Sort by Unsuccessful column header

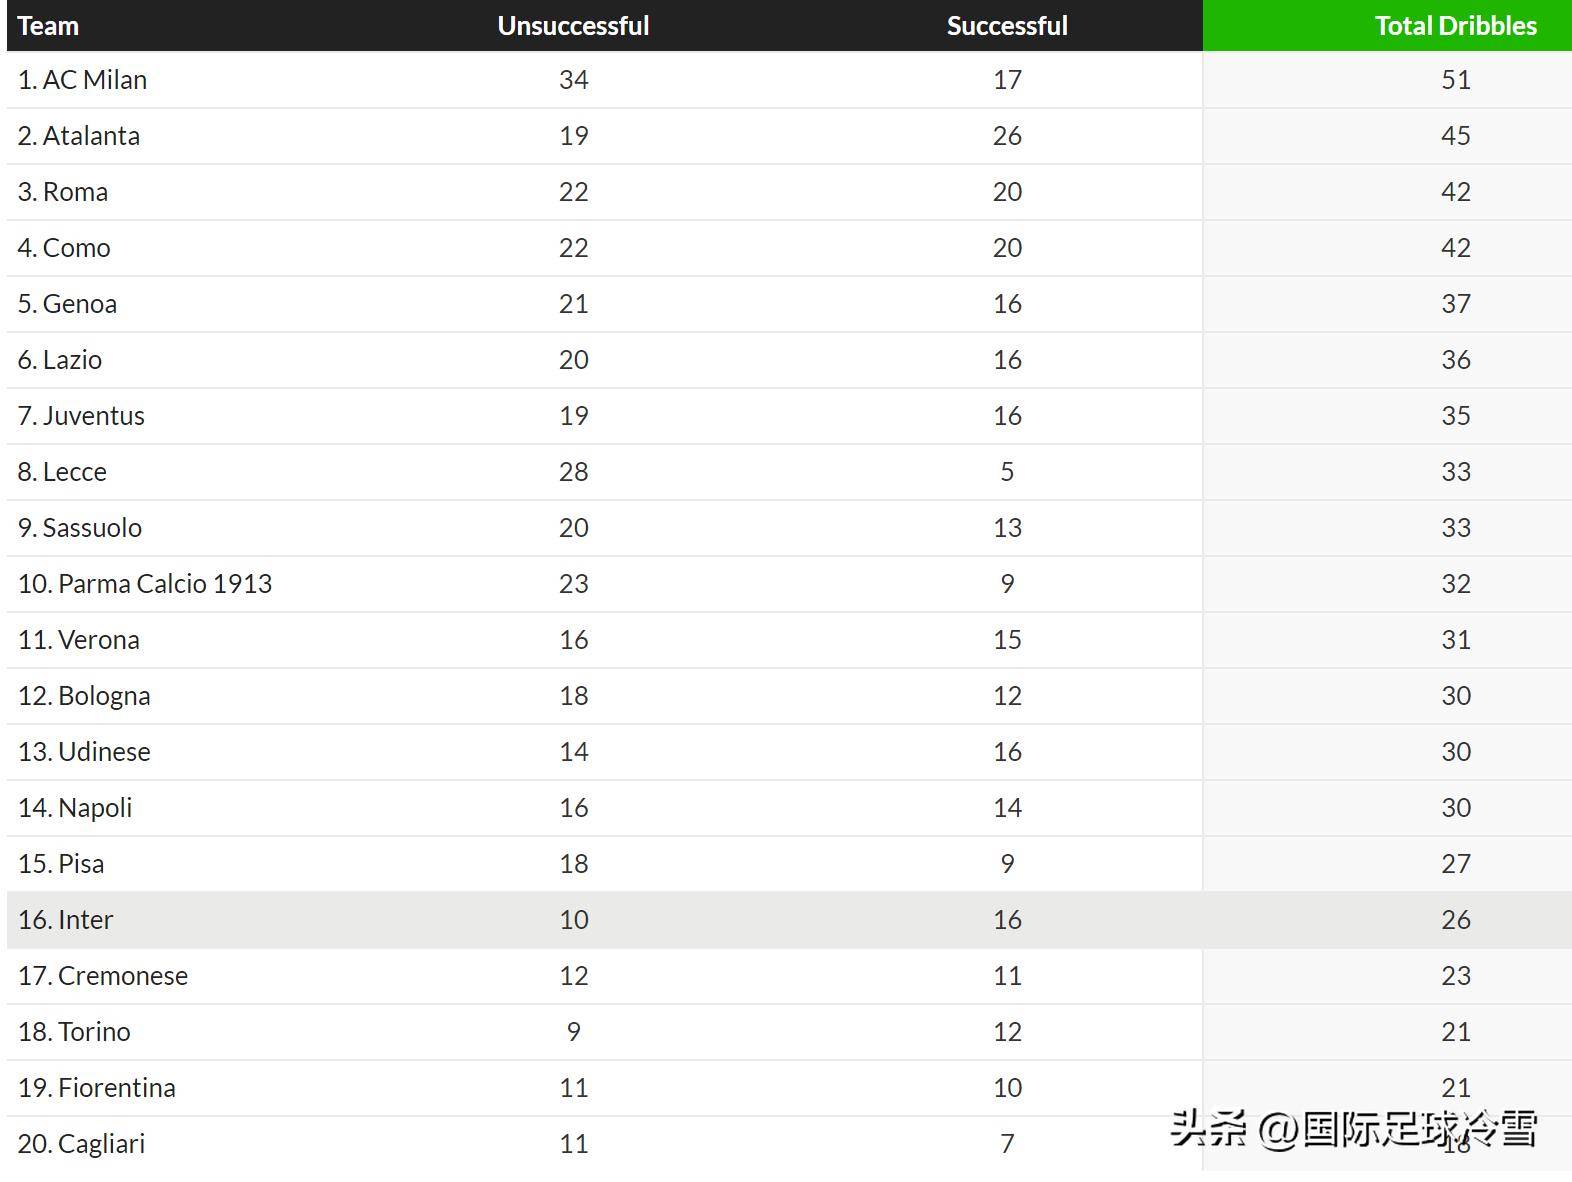point(573,26)
